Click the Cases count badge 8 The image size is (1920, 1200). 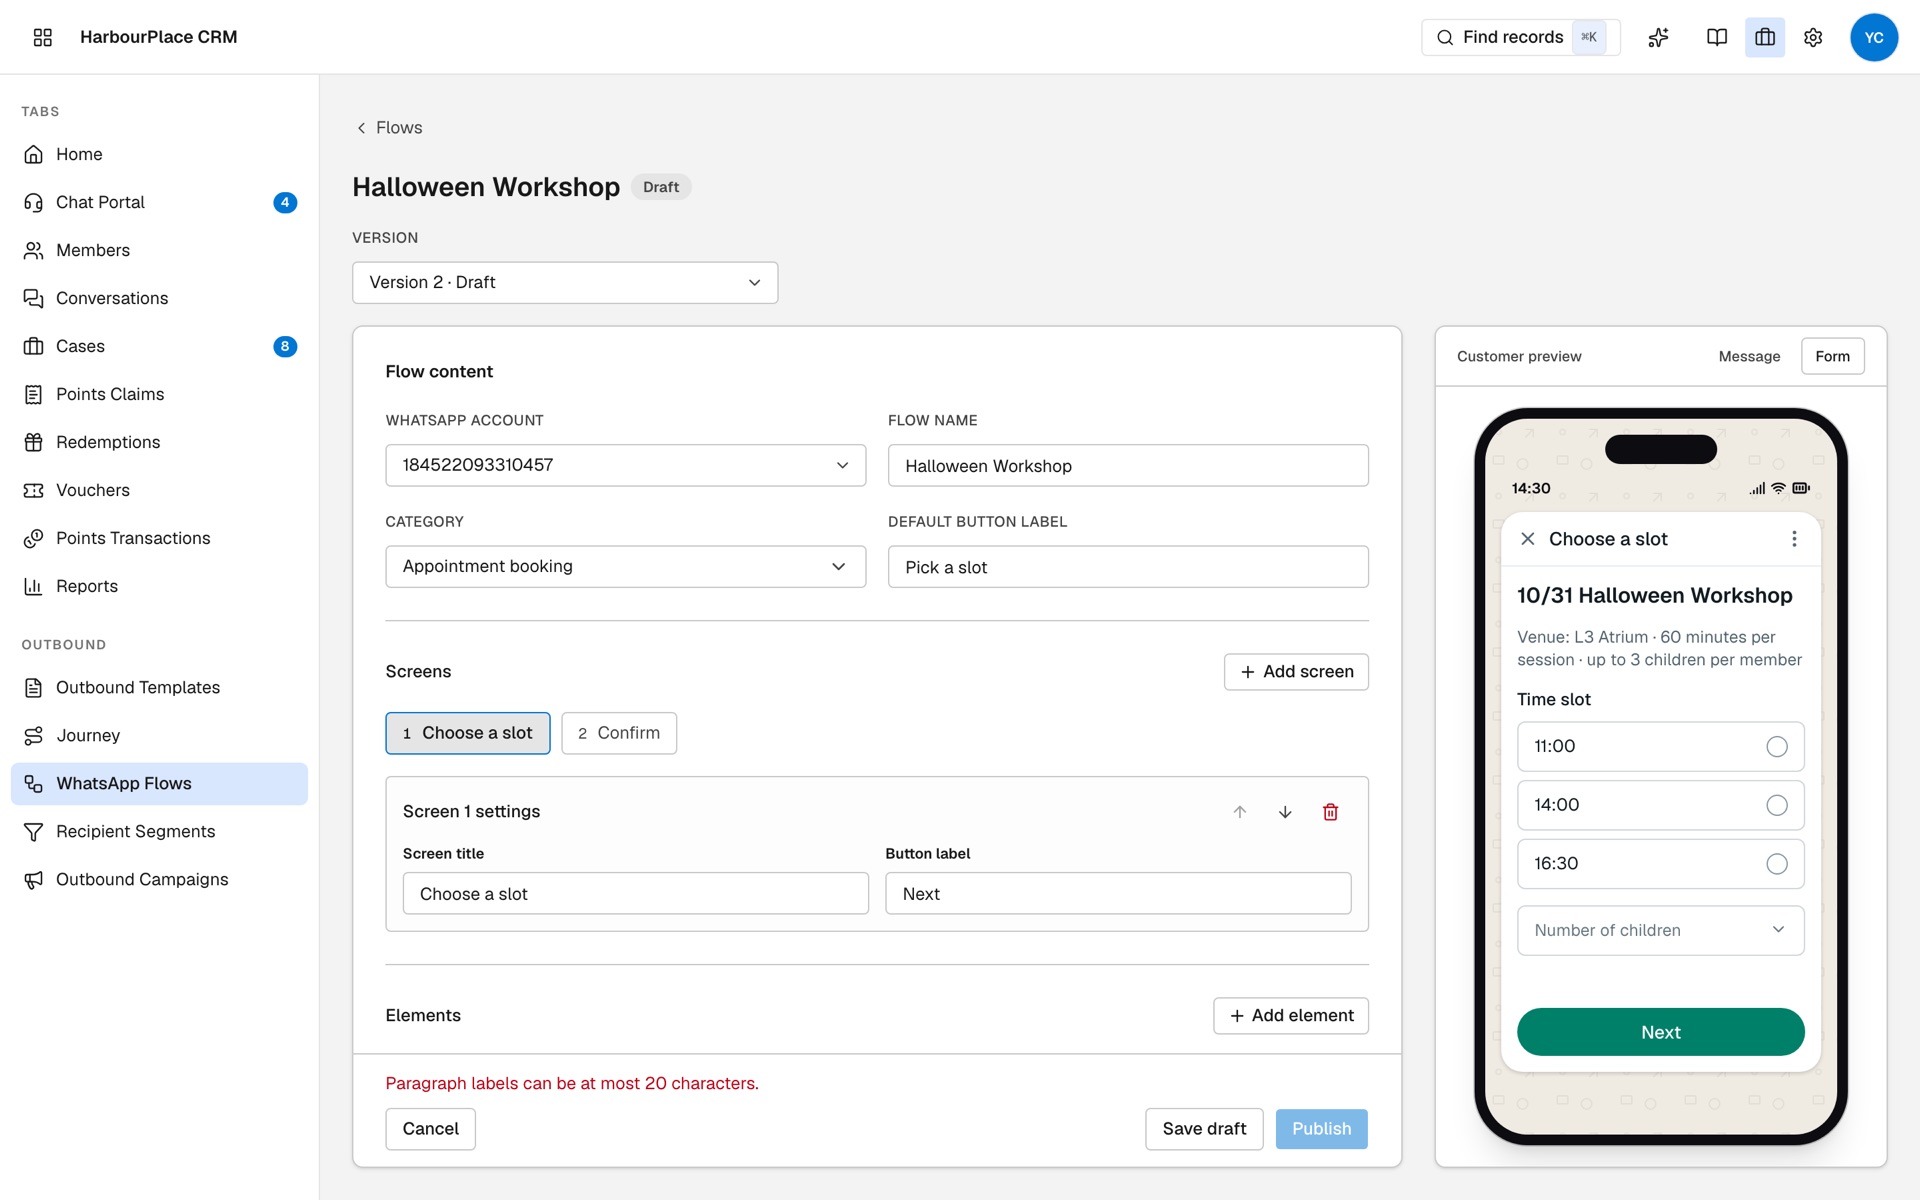pos(285,346)
